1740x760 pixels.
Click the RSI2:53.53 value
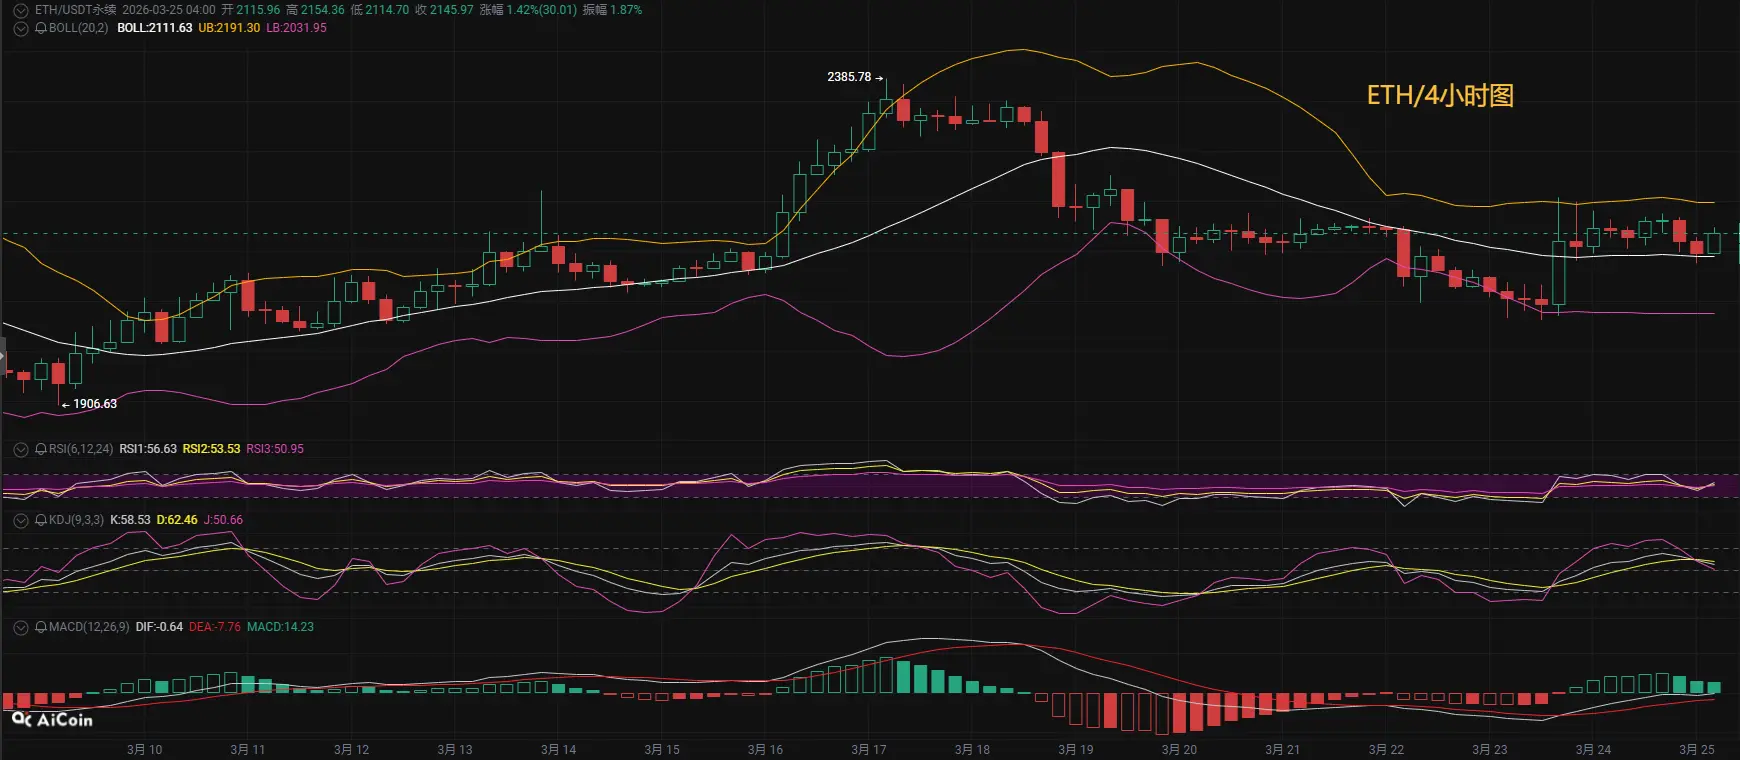[x=212, y=449]
